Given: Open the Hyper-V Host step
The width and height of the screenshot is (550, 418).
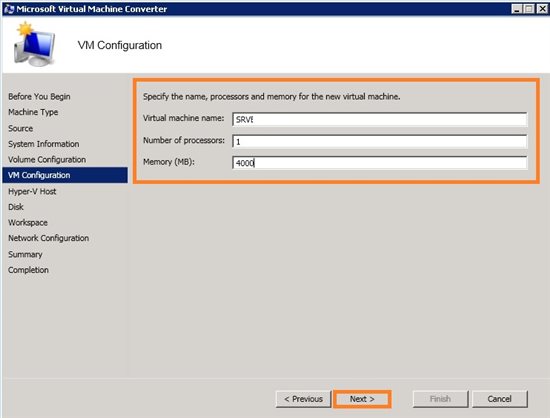Looking at the screenshot, I should pos(32,191).
